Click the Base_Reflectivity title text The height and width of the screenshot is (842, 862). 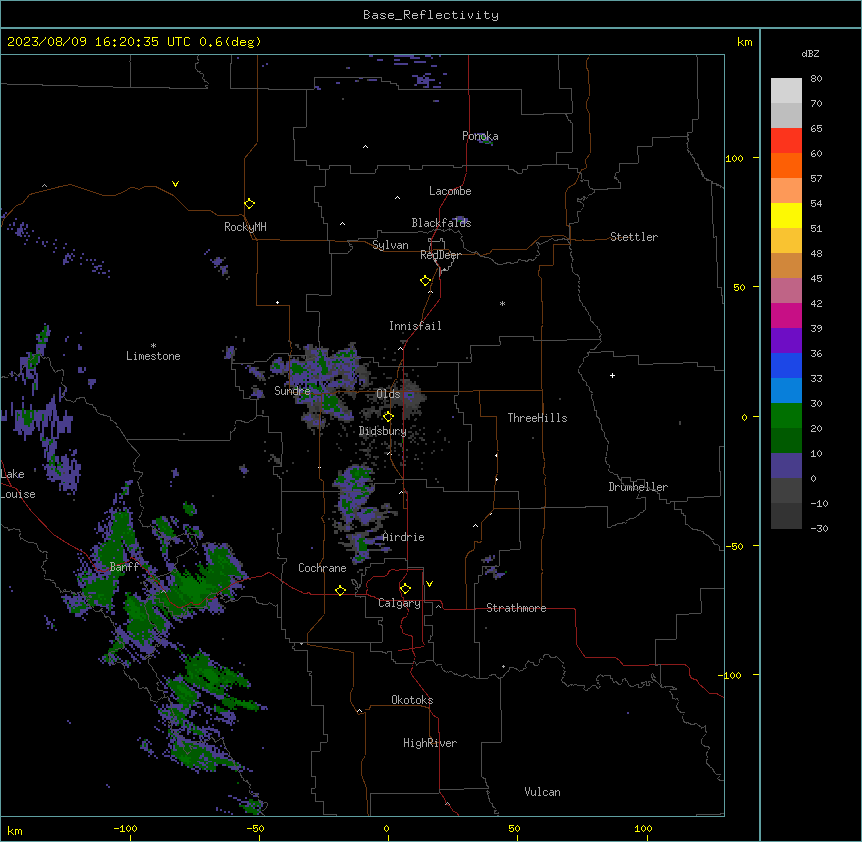(431, 15)
